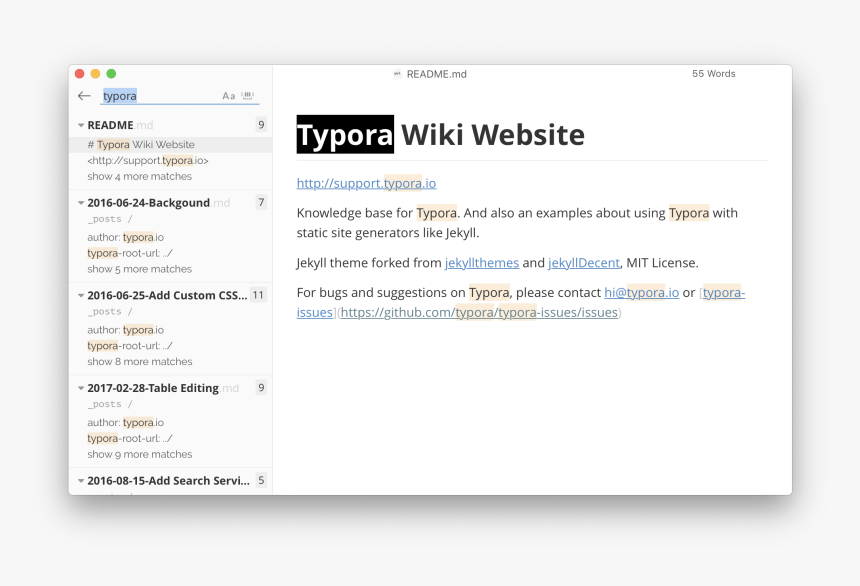The height and width of the screenshot is (586, 860).
Task: Select the '# Typora Wiki Website' match
Action: click(x=171, y=144)
